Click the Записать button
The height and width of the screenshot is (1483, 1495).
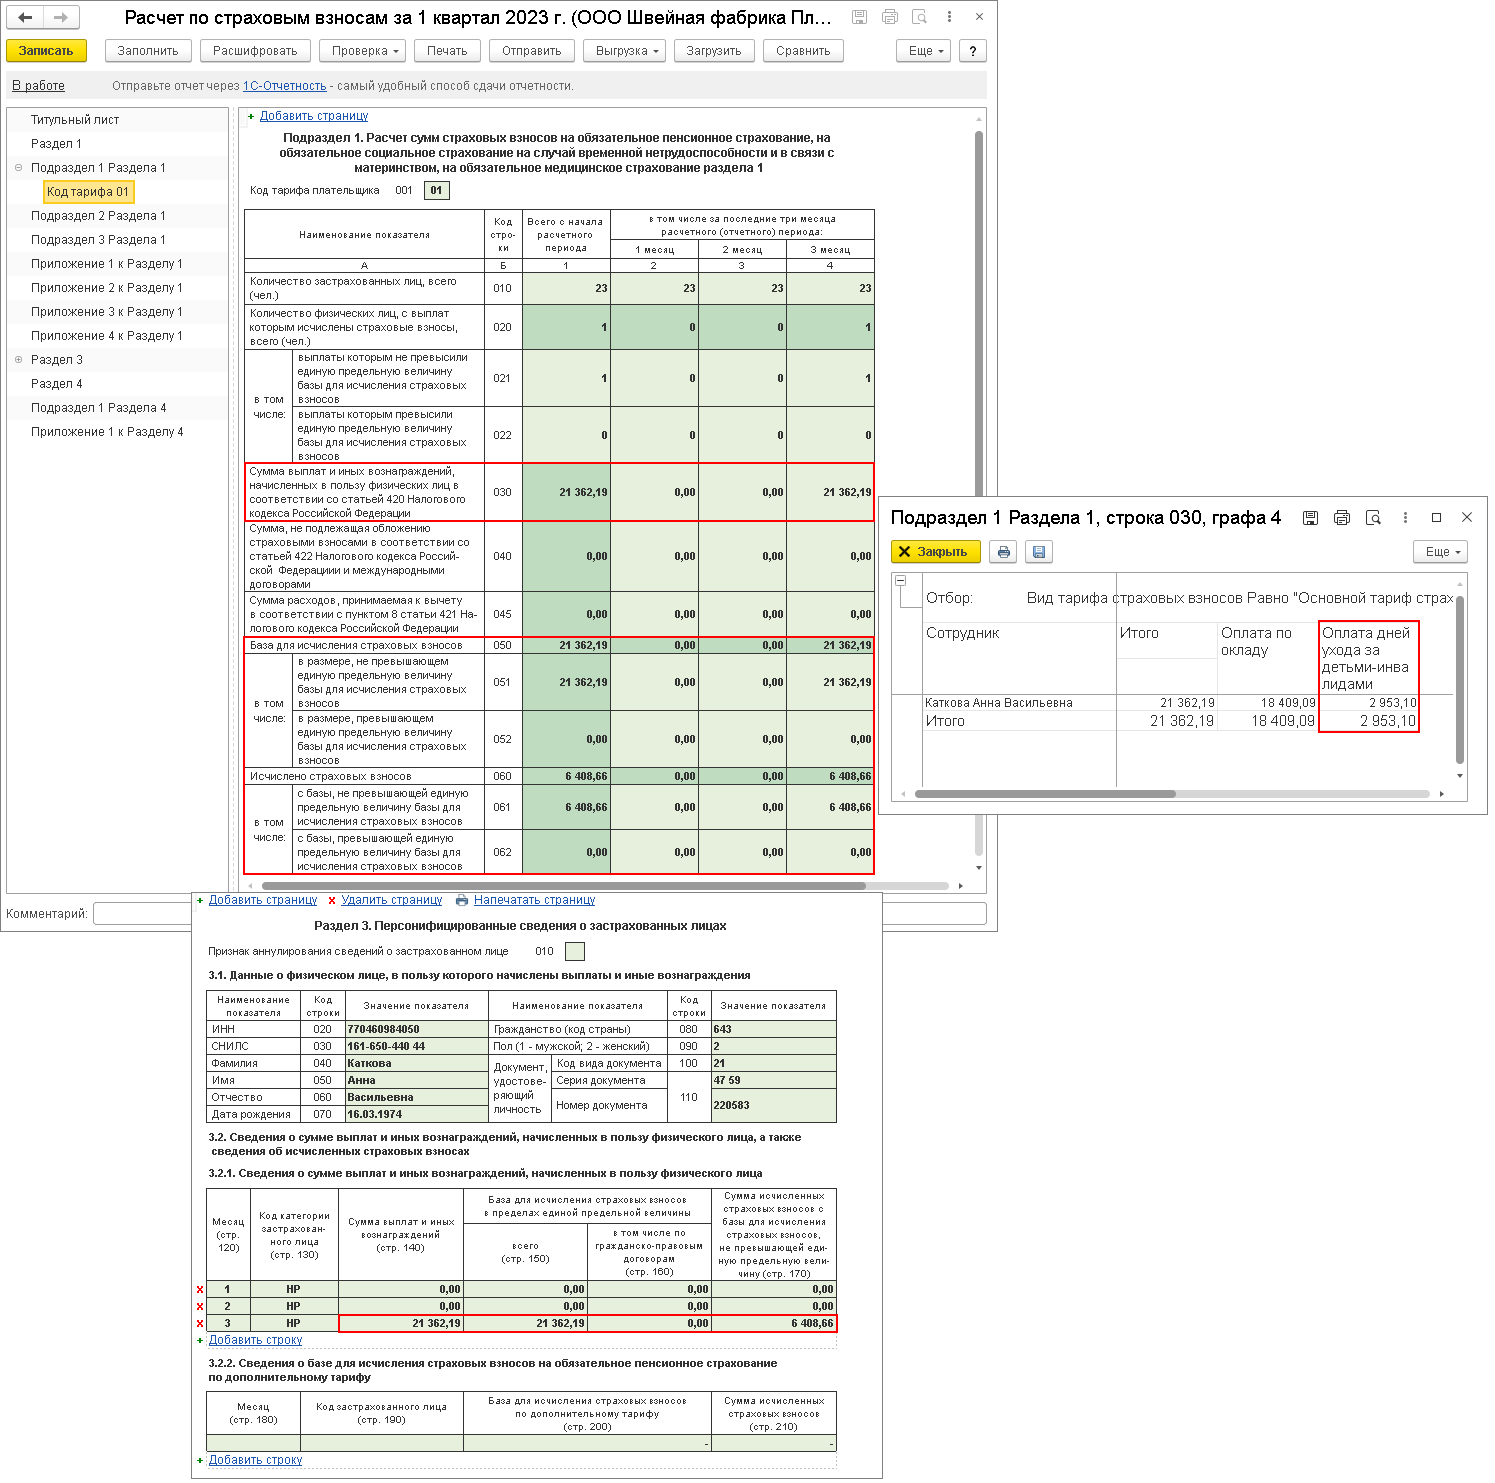click(x=46, y=51)
